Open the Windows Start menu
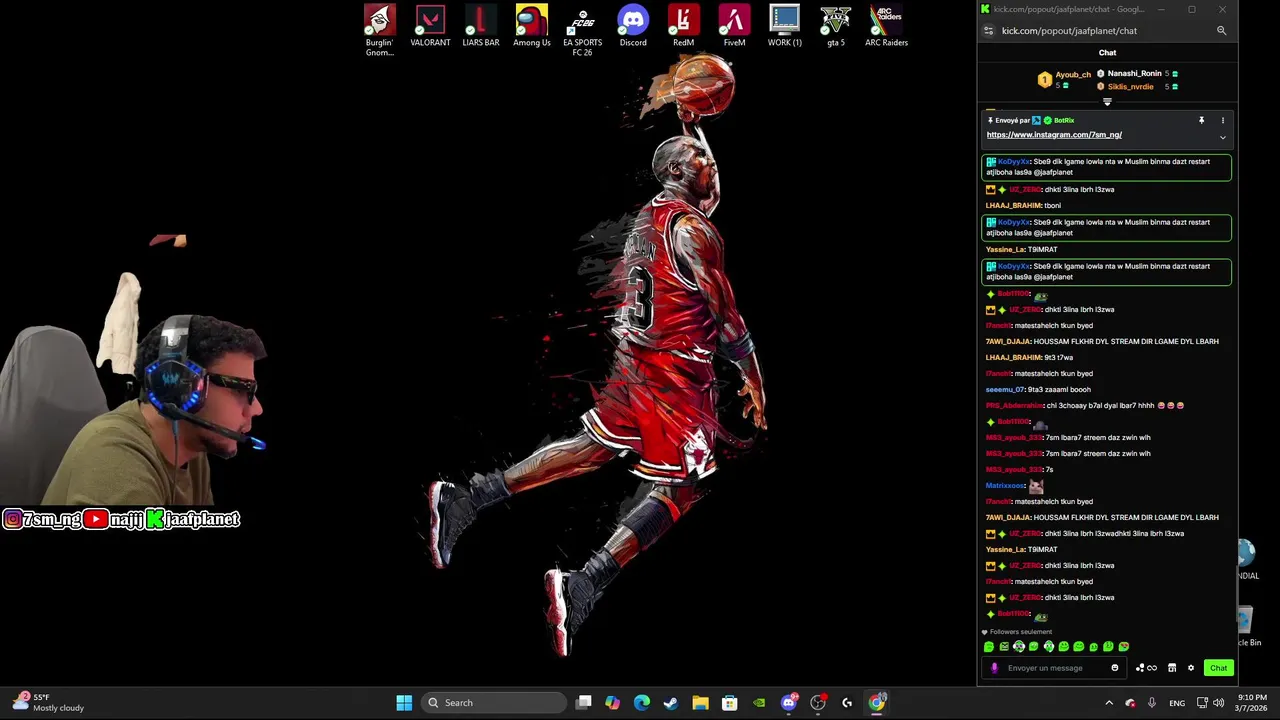Screen dimensions: 1280x720 (404, 703)
